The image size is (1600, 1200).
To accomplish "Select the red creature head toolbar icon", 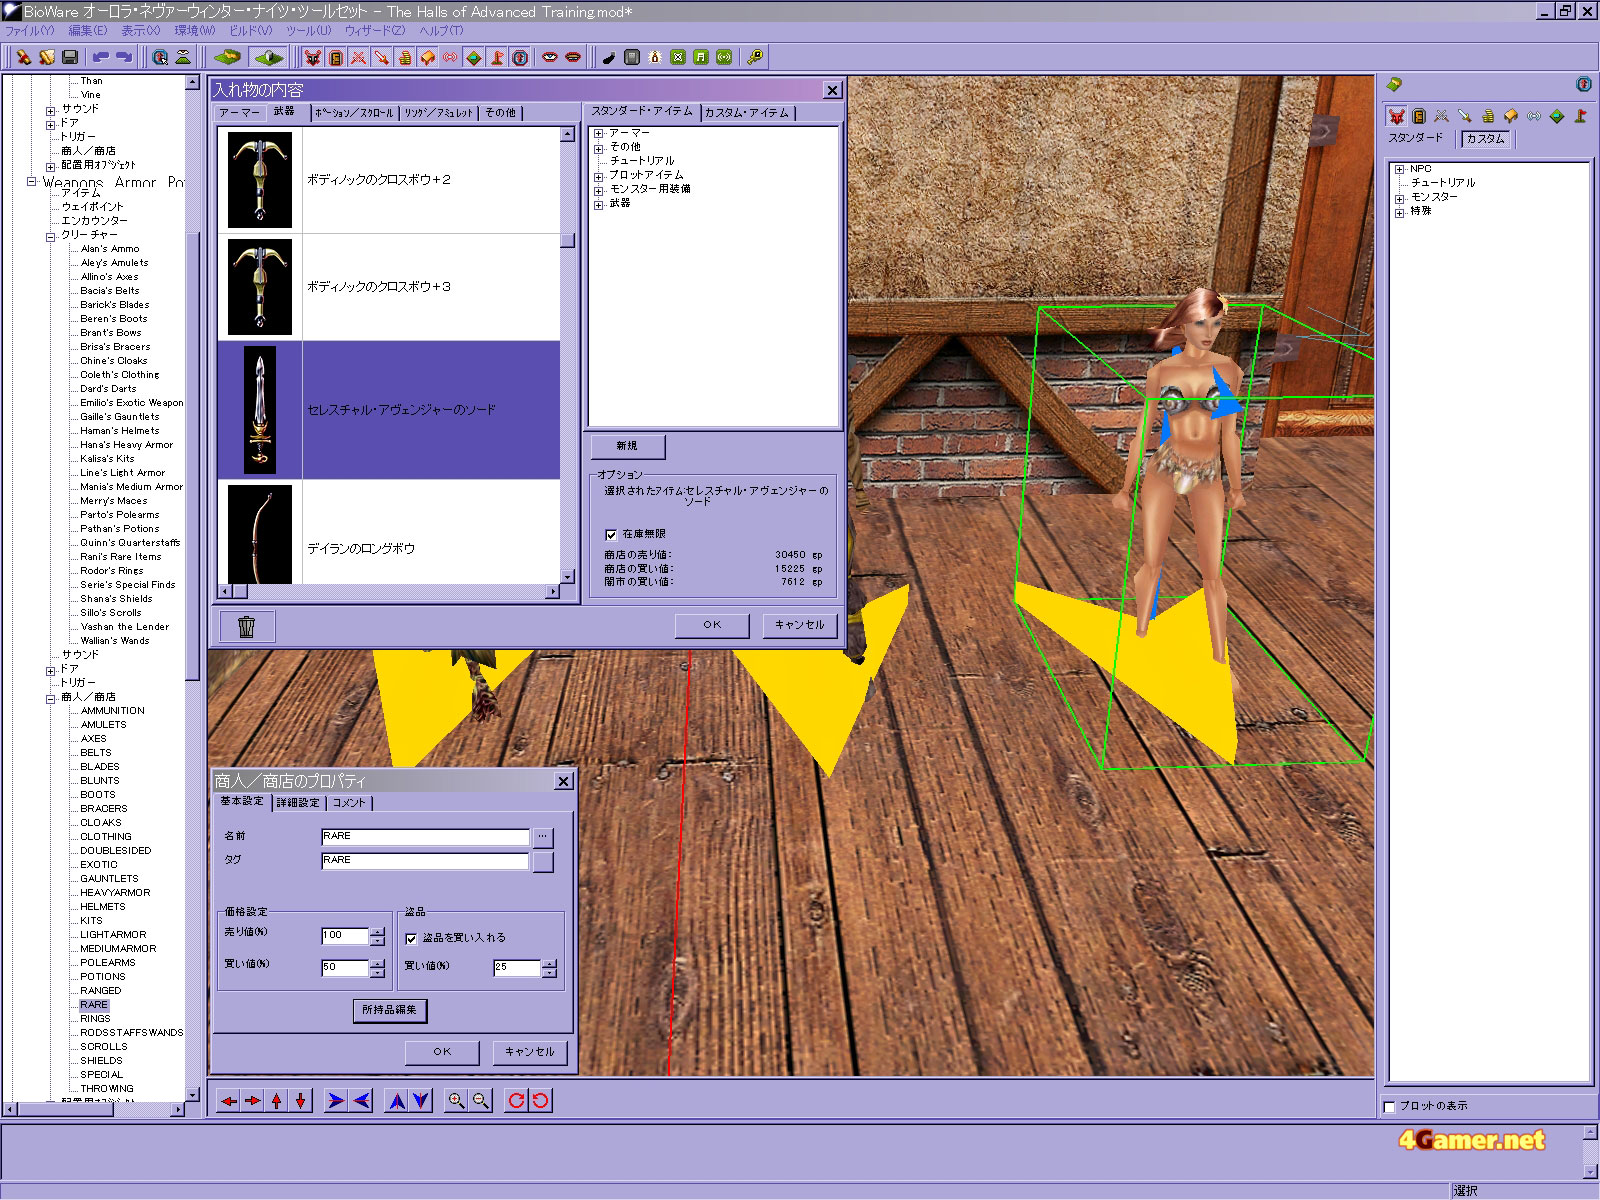I will 313,57.
